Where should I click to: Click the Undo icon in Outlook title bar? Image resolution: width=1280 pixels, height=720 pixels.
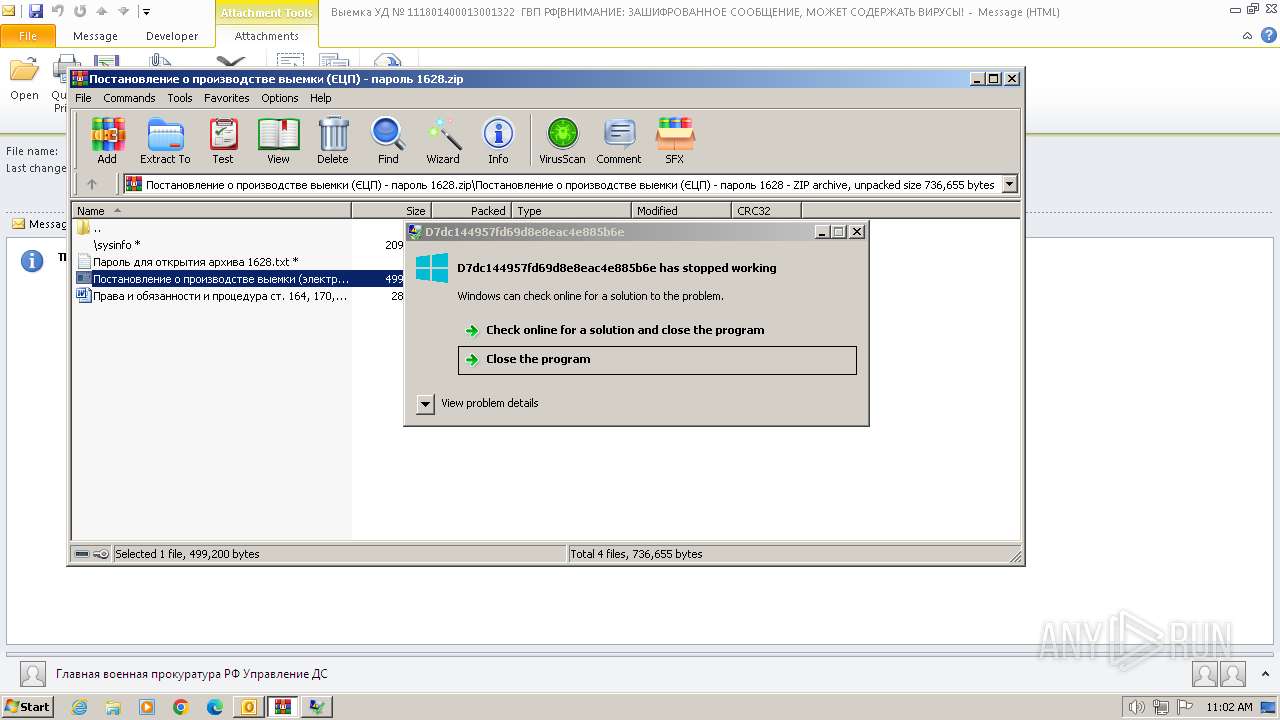point(58,11)
